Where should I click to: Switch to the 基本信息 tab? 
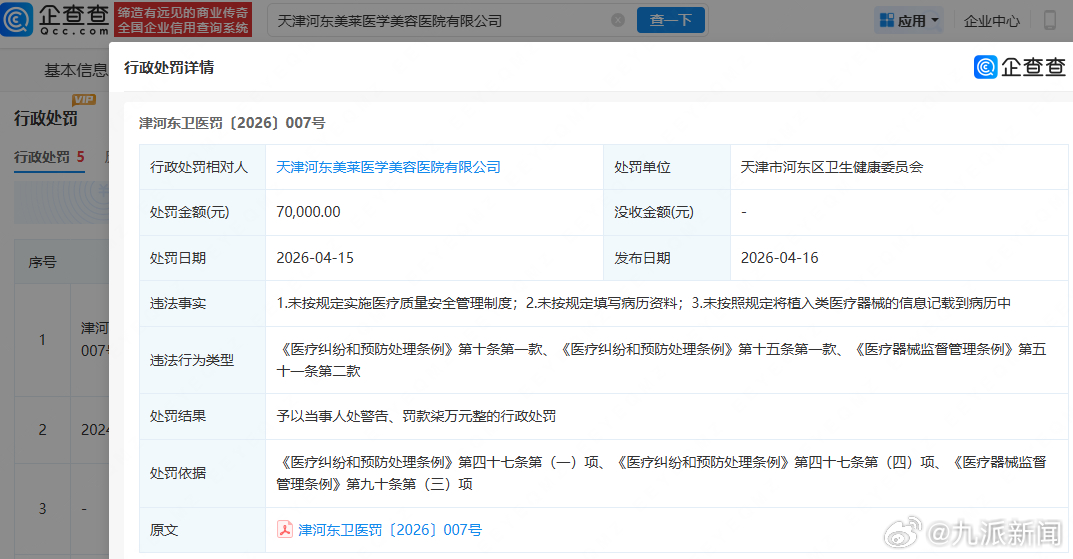click(x=74, y=71)
